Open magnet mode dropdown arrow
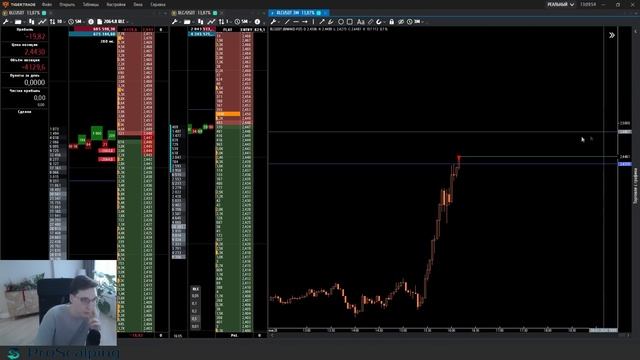640x360 pixels. [384, 22]
